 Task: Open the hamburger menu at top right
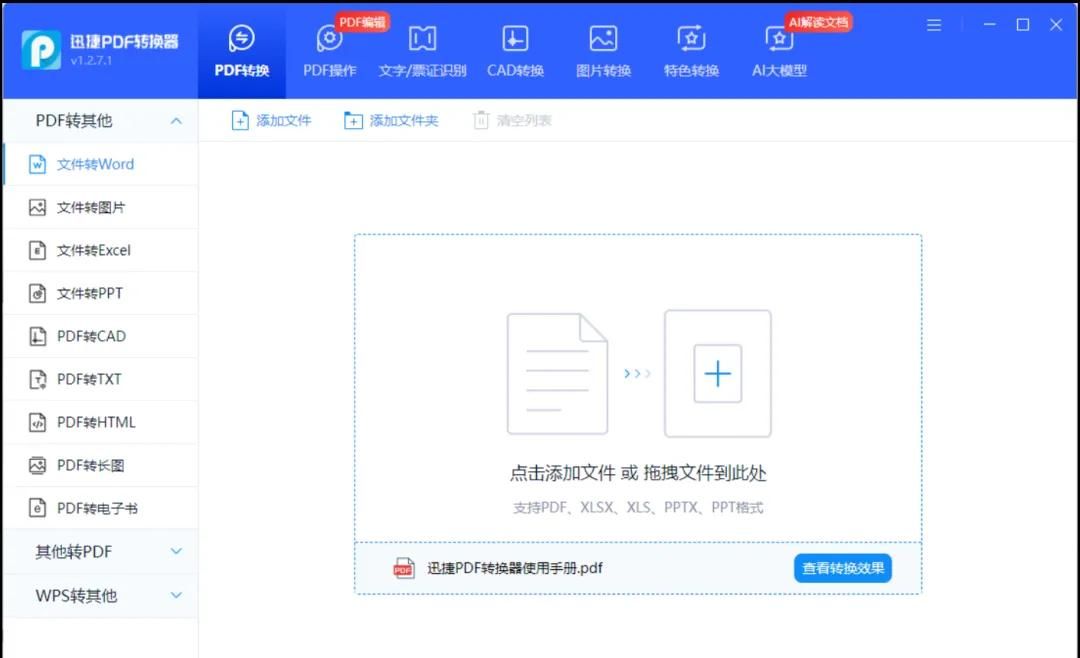(934, 24)
